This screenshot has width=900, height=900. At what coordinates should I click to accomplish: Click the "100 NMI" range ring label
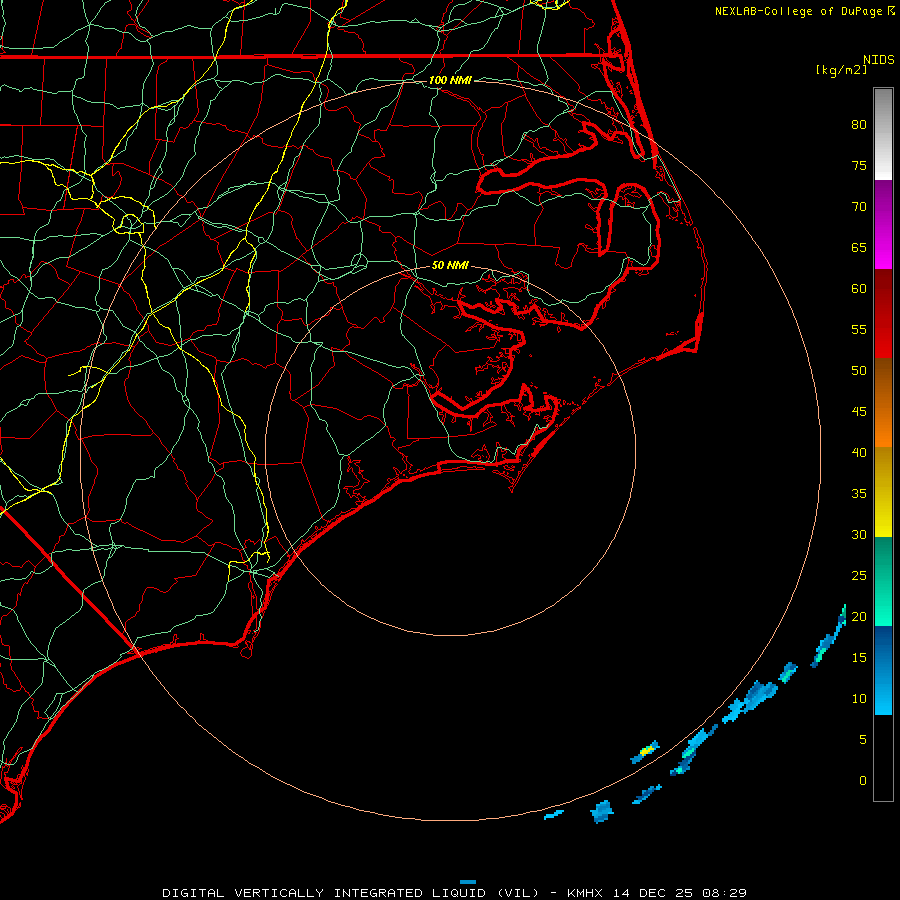pos(450,80)
